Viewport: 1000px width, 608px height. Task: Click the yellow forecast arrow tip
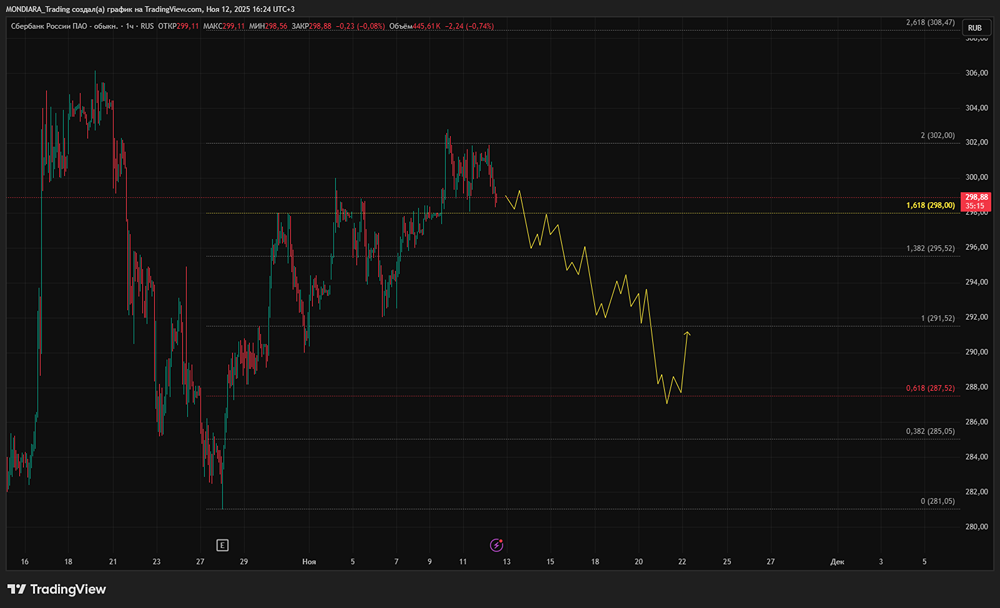687,332
